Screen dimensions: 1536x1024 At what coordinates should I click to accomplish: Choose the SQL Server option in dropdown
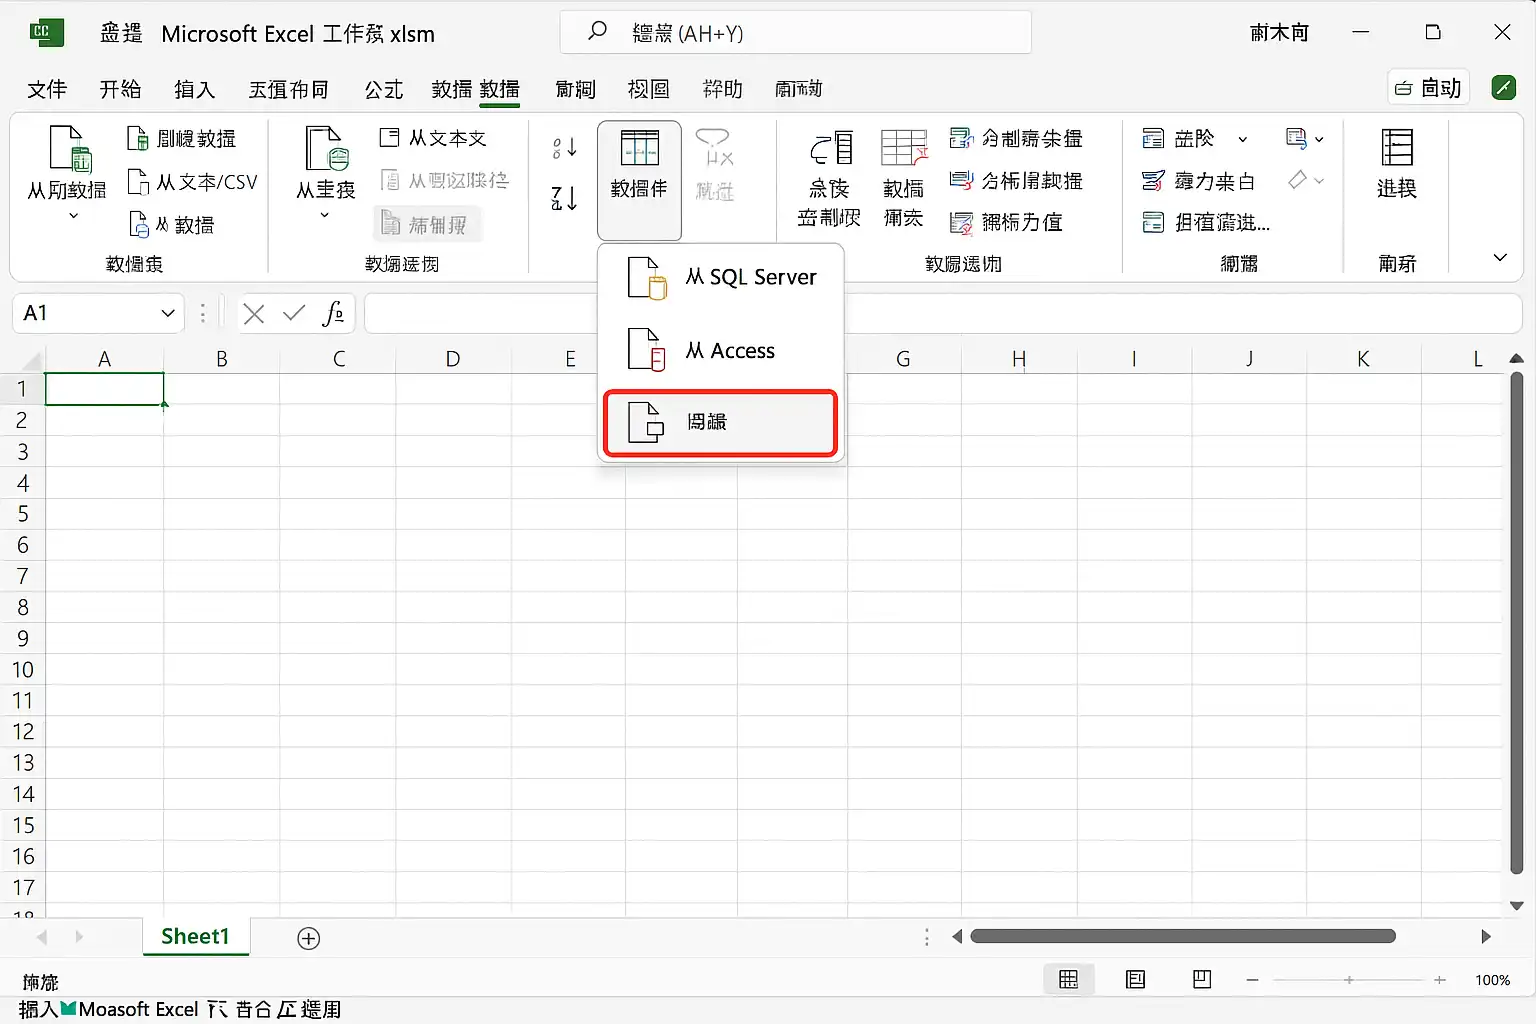721,277
